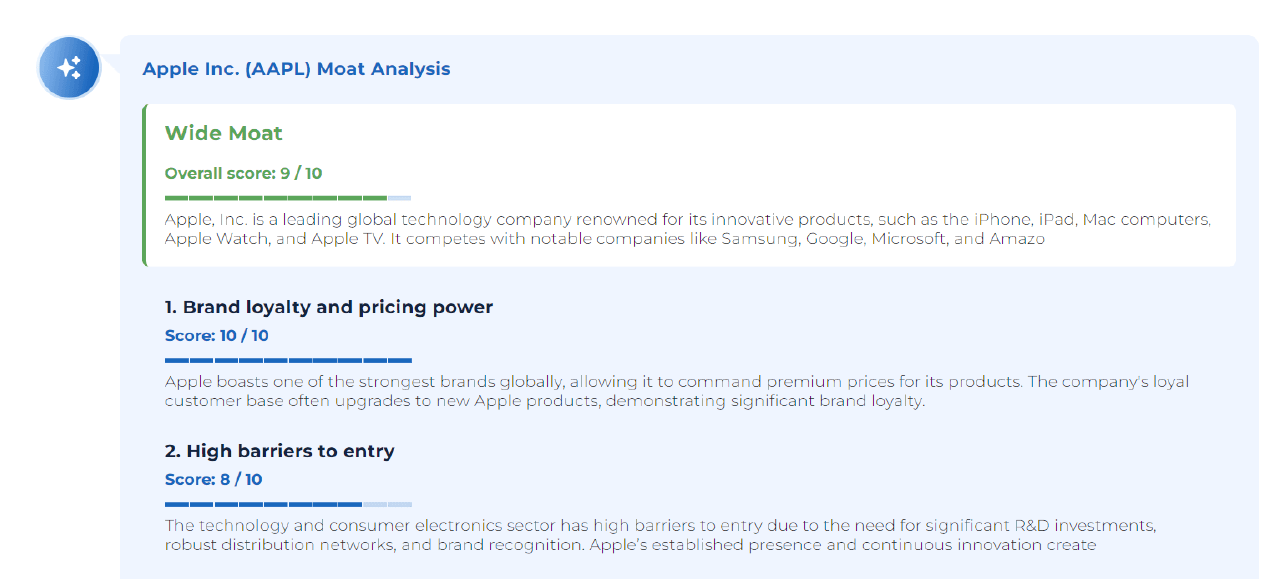Image resolution: width=1285 pixels, height=587 pixels.
Task: Click the filled blue High barriers score bar
Action: coord(263,504)
